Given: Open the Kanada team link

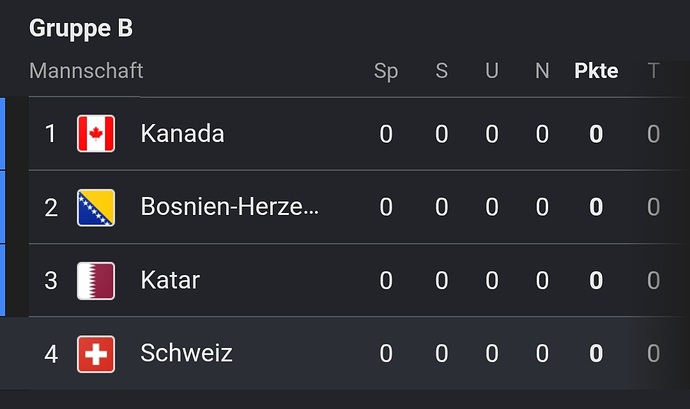Looking at the screenshot, I should tap(182, 133).
